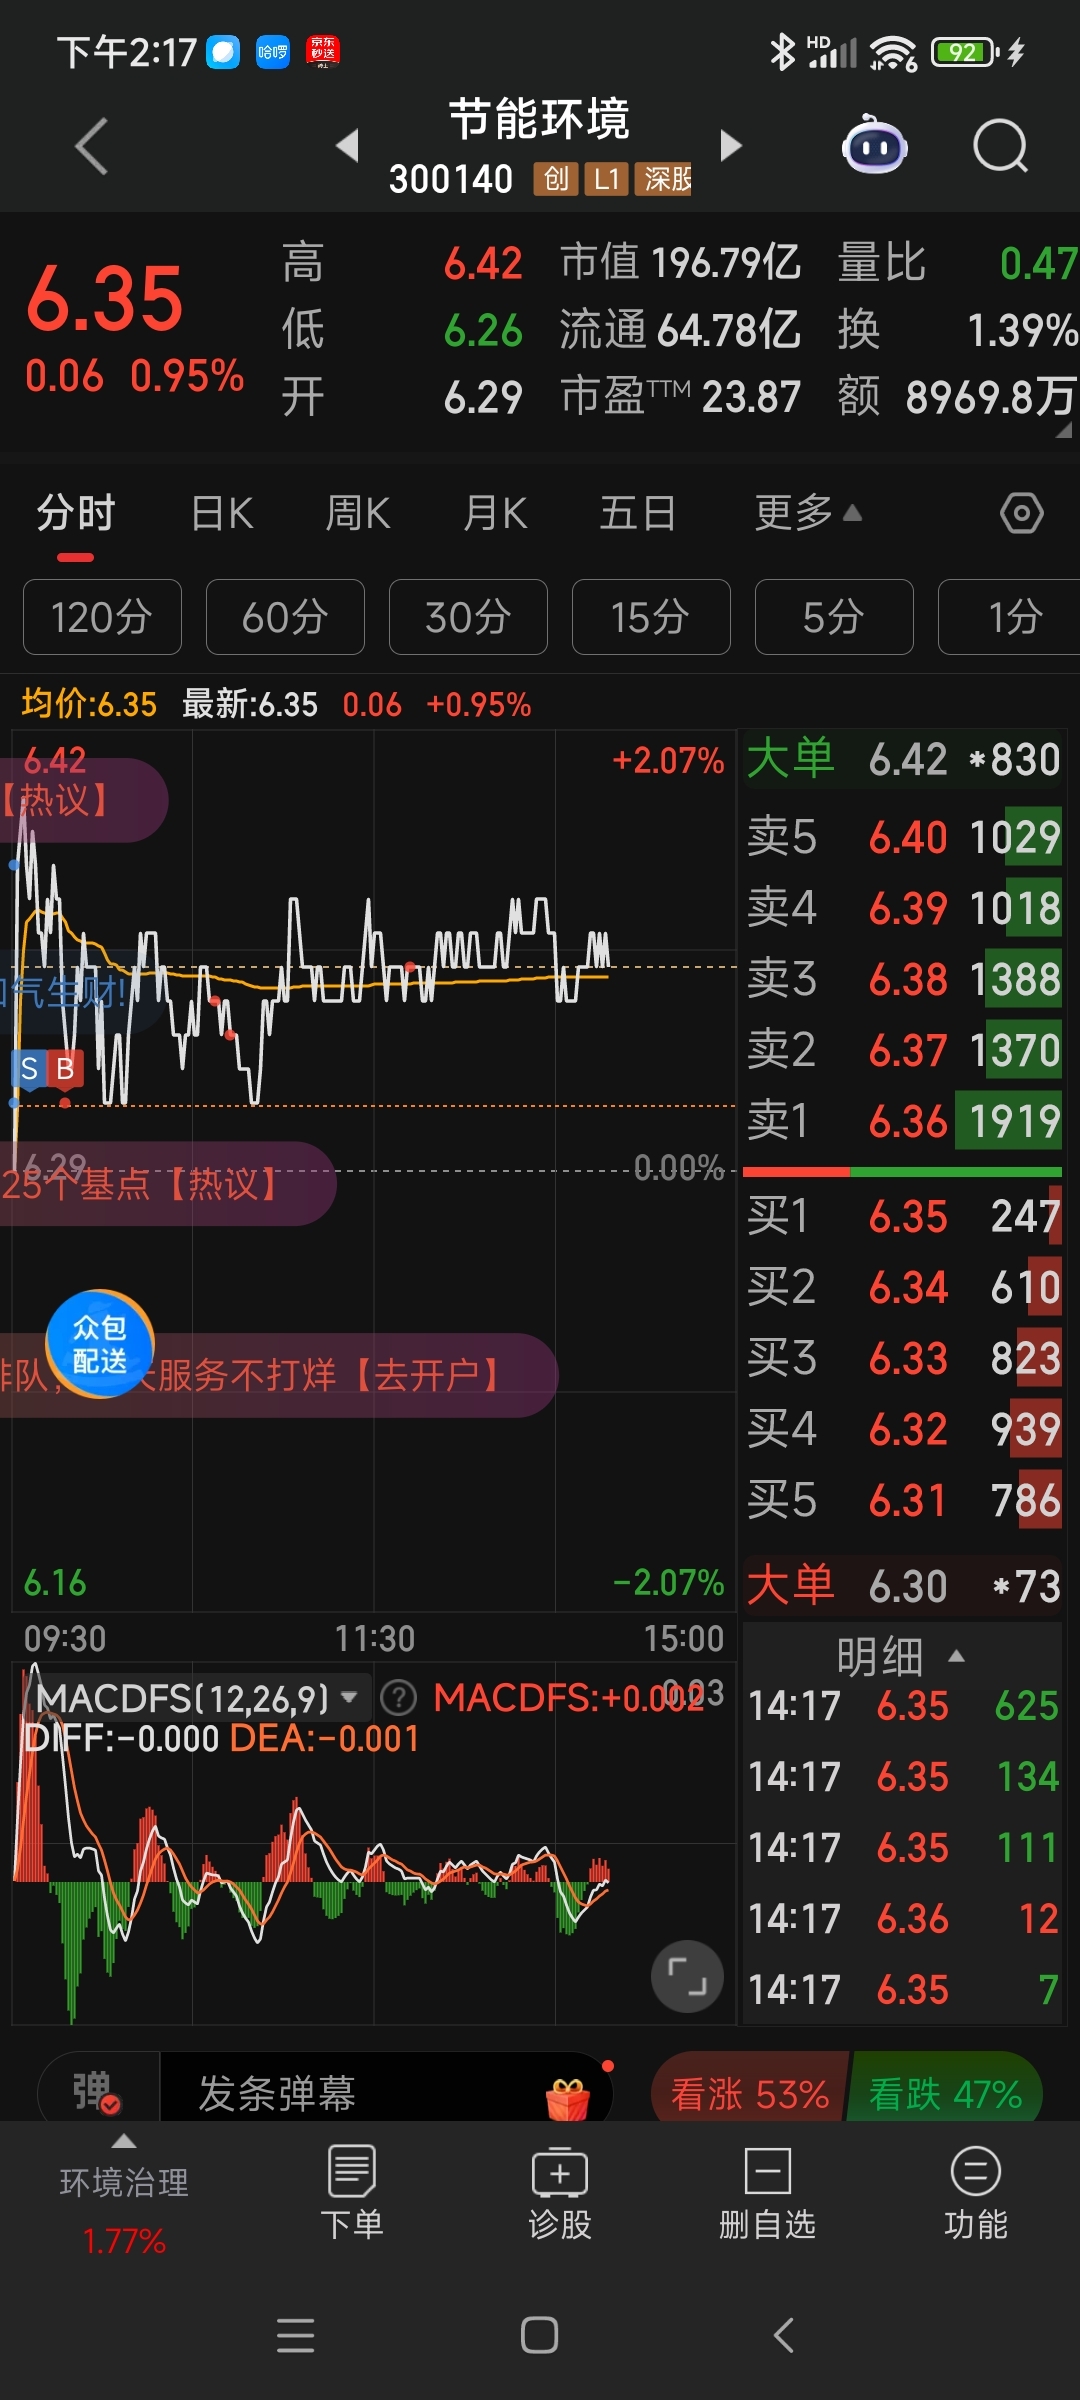Switch to the previous stock with left triangle
The height and width of the screenshot is (2400, 1080).
(347, 145)
